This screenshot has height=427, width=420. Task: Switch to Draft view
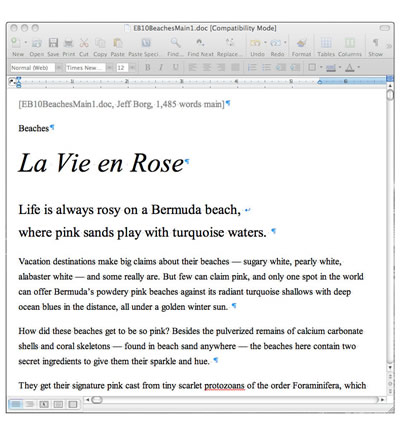point(15,404)
